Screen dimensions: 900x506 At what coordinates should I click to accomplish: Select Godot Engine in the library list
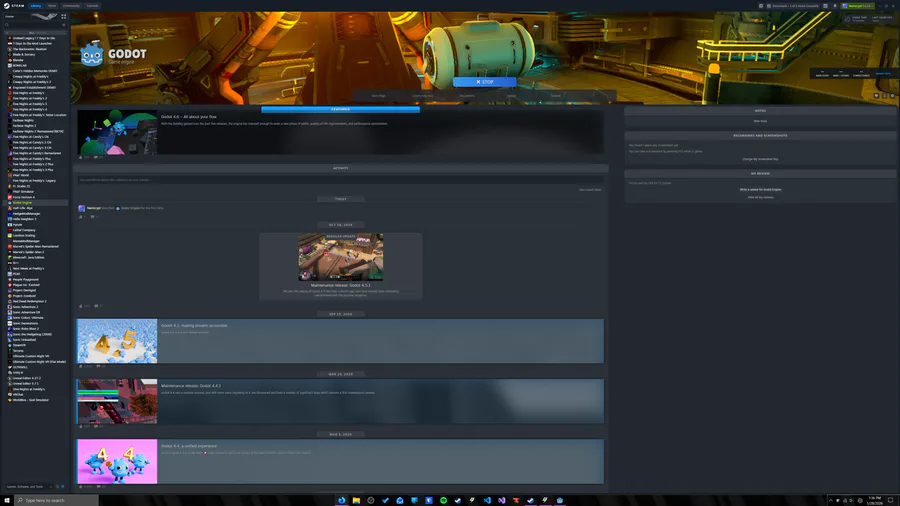[x=22, y=203]
